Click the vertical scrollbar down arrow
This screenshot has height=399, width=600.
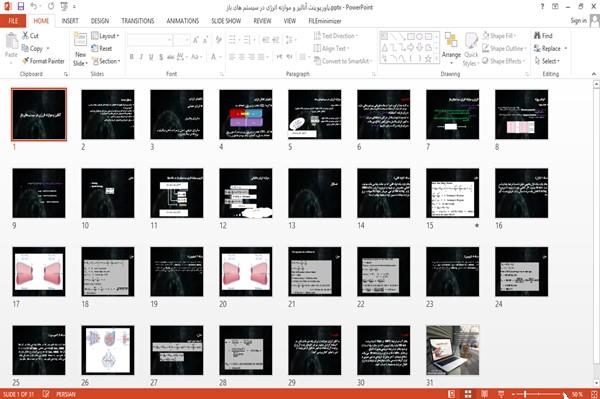tap(596, 383)
